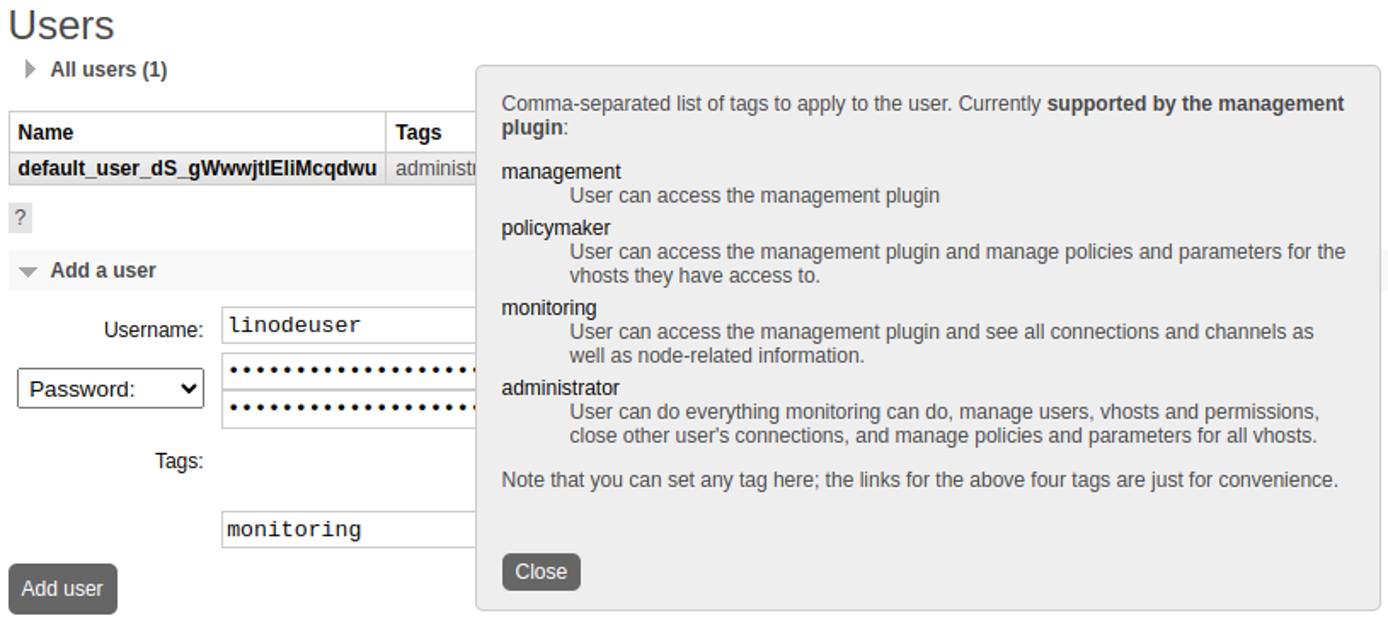This screenshot has height=618, width=1388.
Task: Click the Tags column header
Action: click(417, 132)
